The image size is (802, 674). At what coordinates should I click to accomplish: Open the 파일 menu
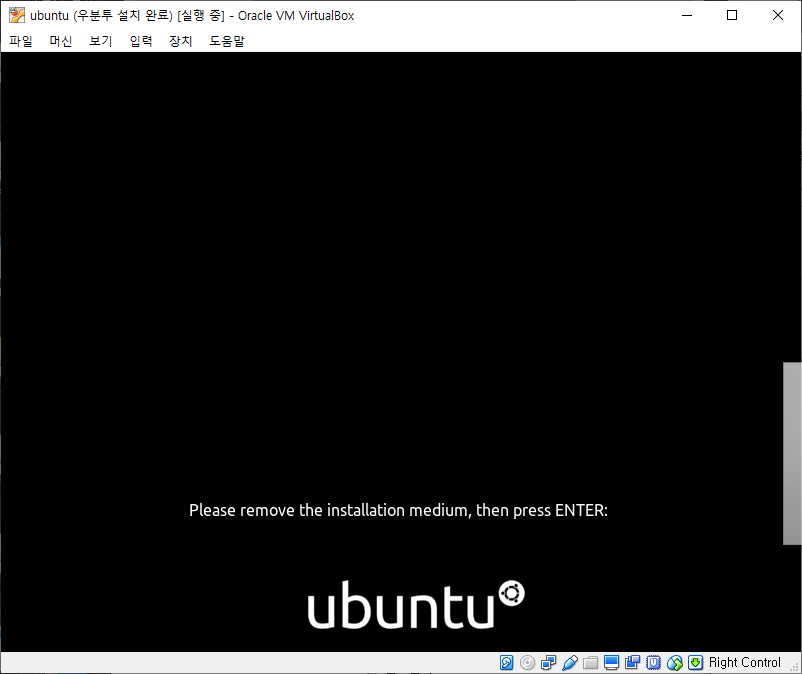tap(21, 41)
